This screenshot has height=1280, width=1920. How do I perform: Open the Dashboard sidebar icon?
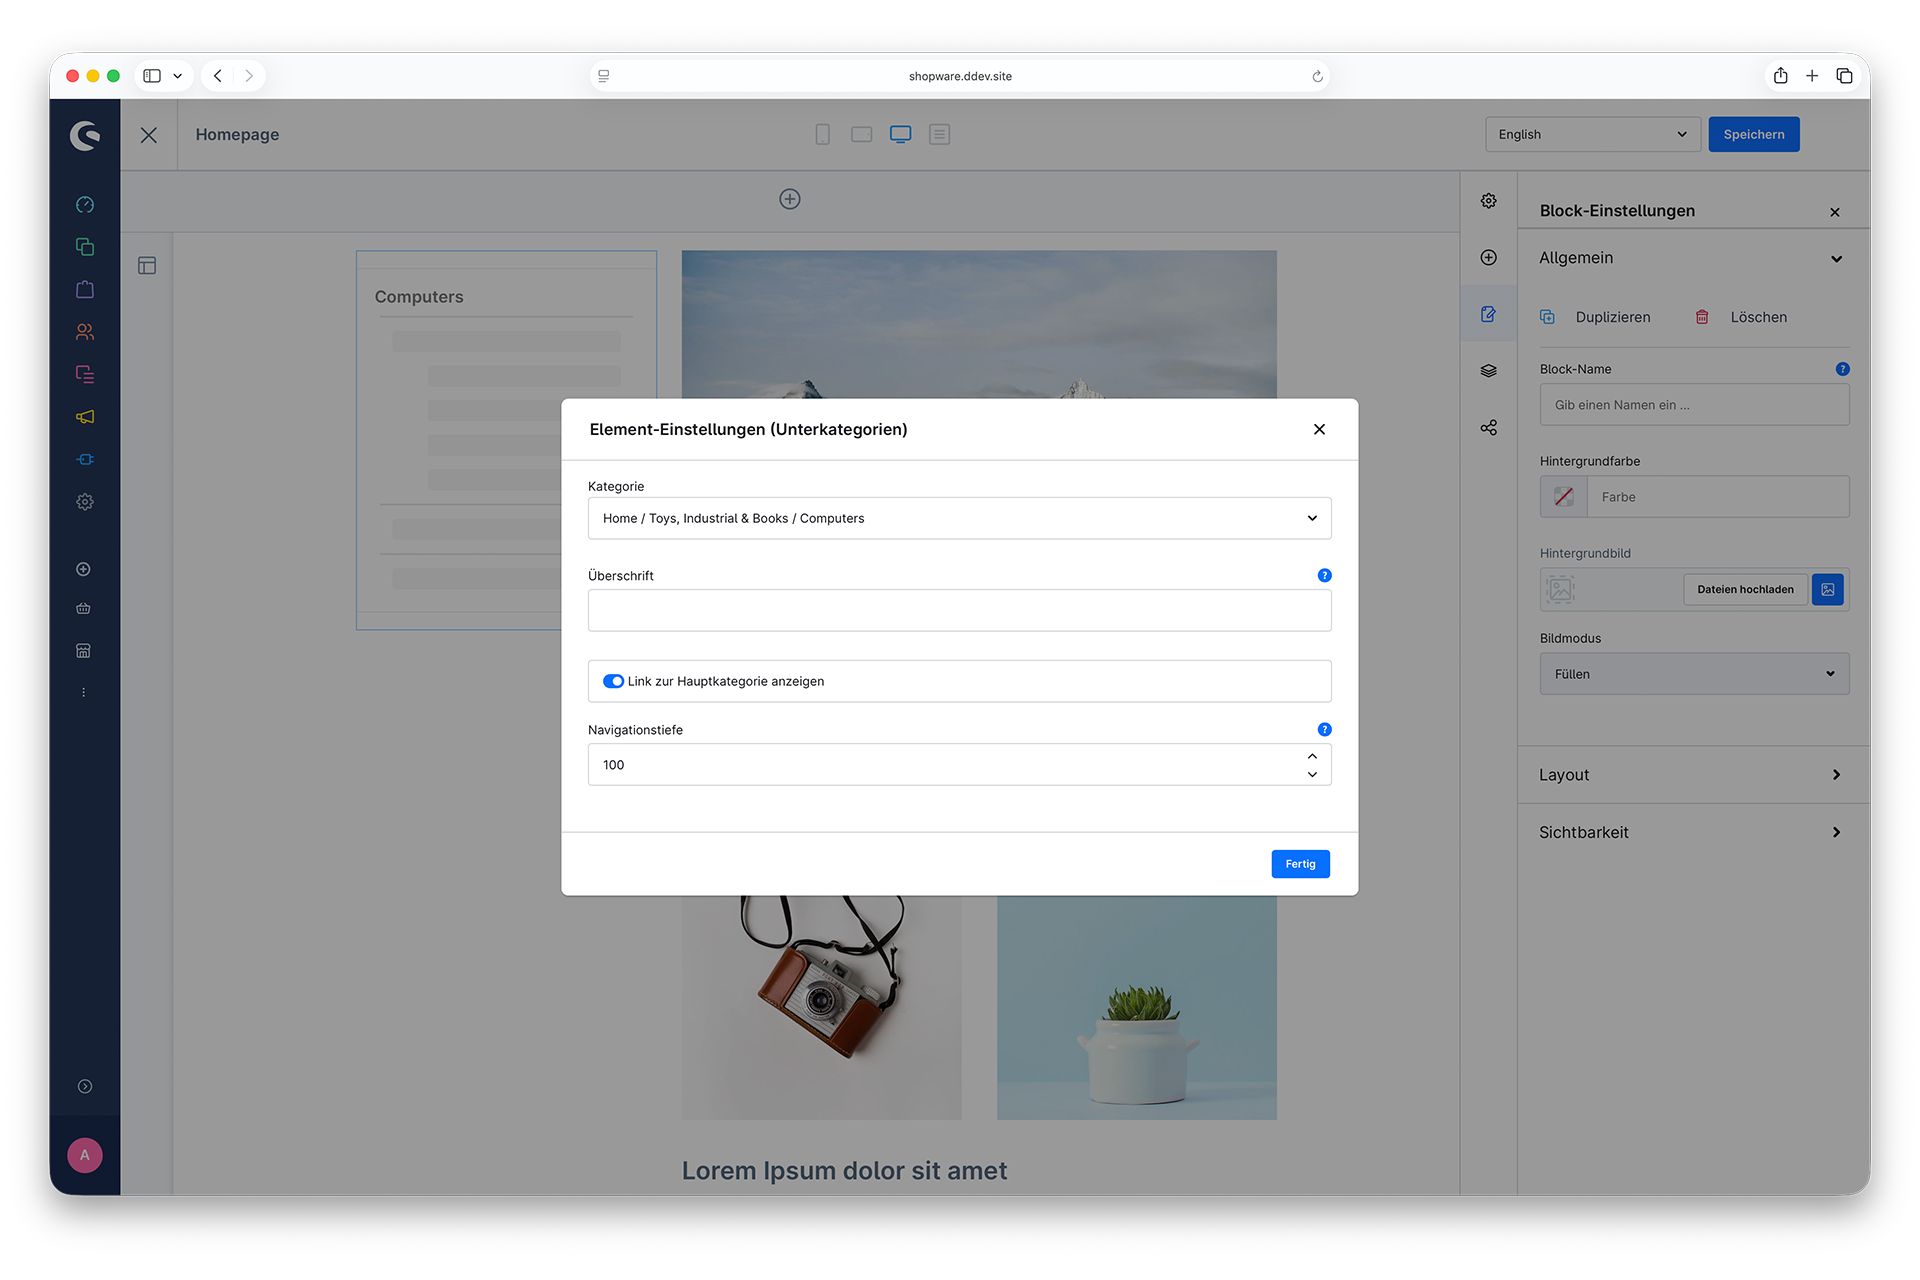point(85,204)
